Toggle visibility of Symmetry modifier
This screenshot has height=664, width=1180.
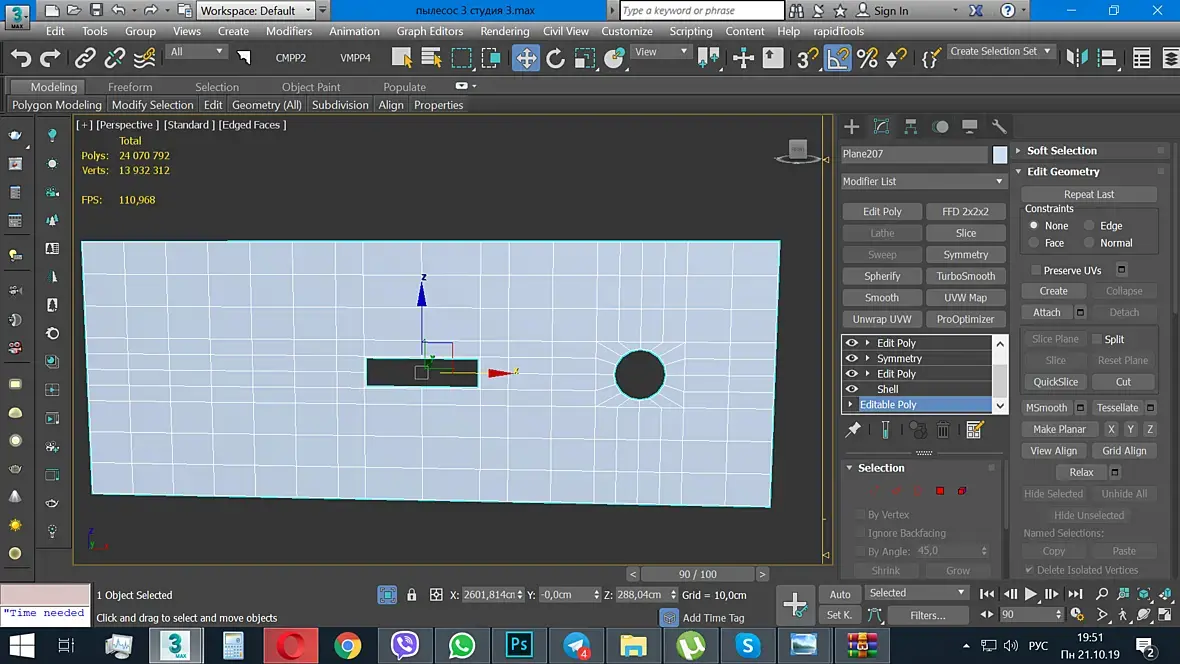click(x=852, y=358)
